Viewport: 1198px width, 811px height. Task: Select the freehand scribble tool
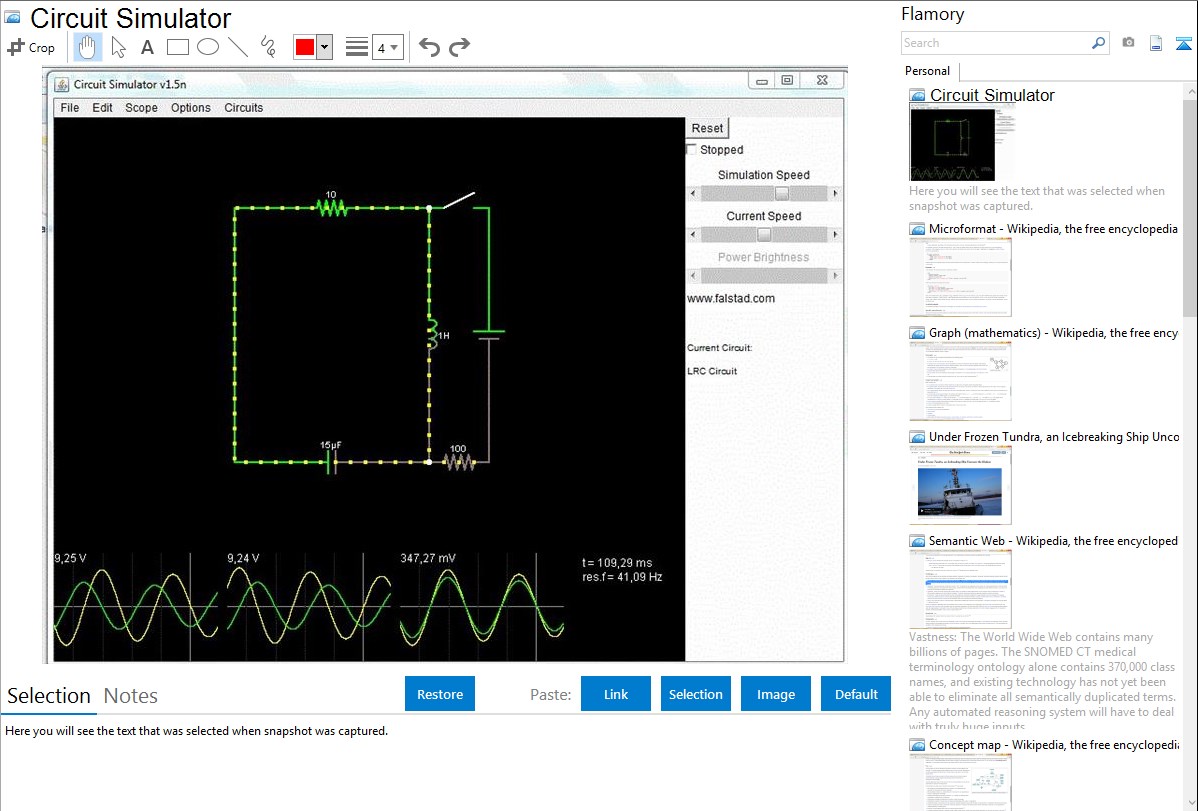click(268, 47)
